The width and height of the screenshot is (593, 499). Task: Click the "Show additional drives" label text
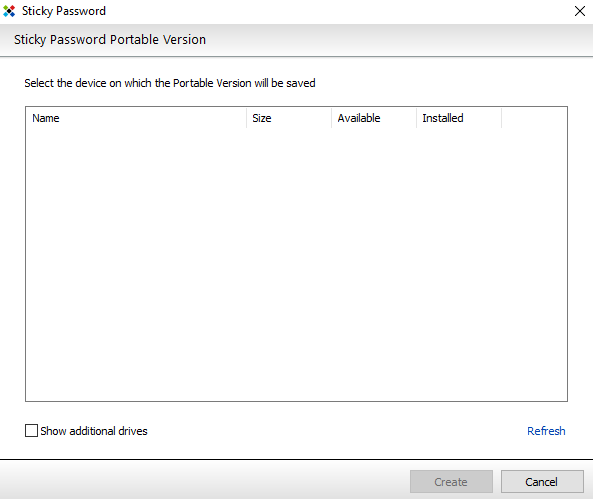click(94, 431)
